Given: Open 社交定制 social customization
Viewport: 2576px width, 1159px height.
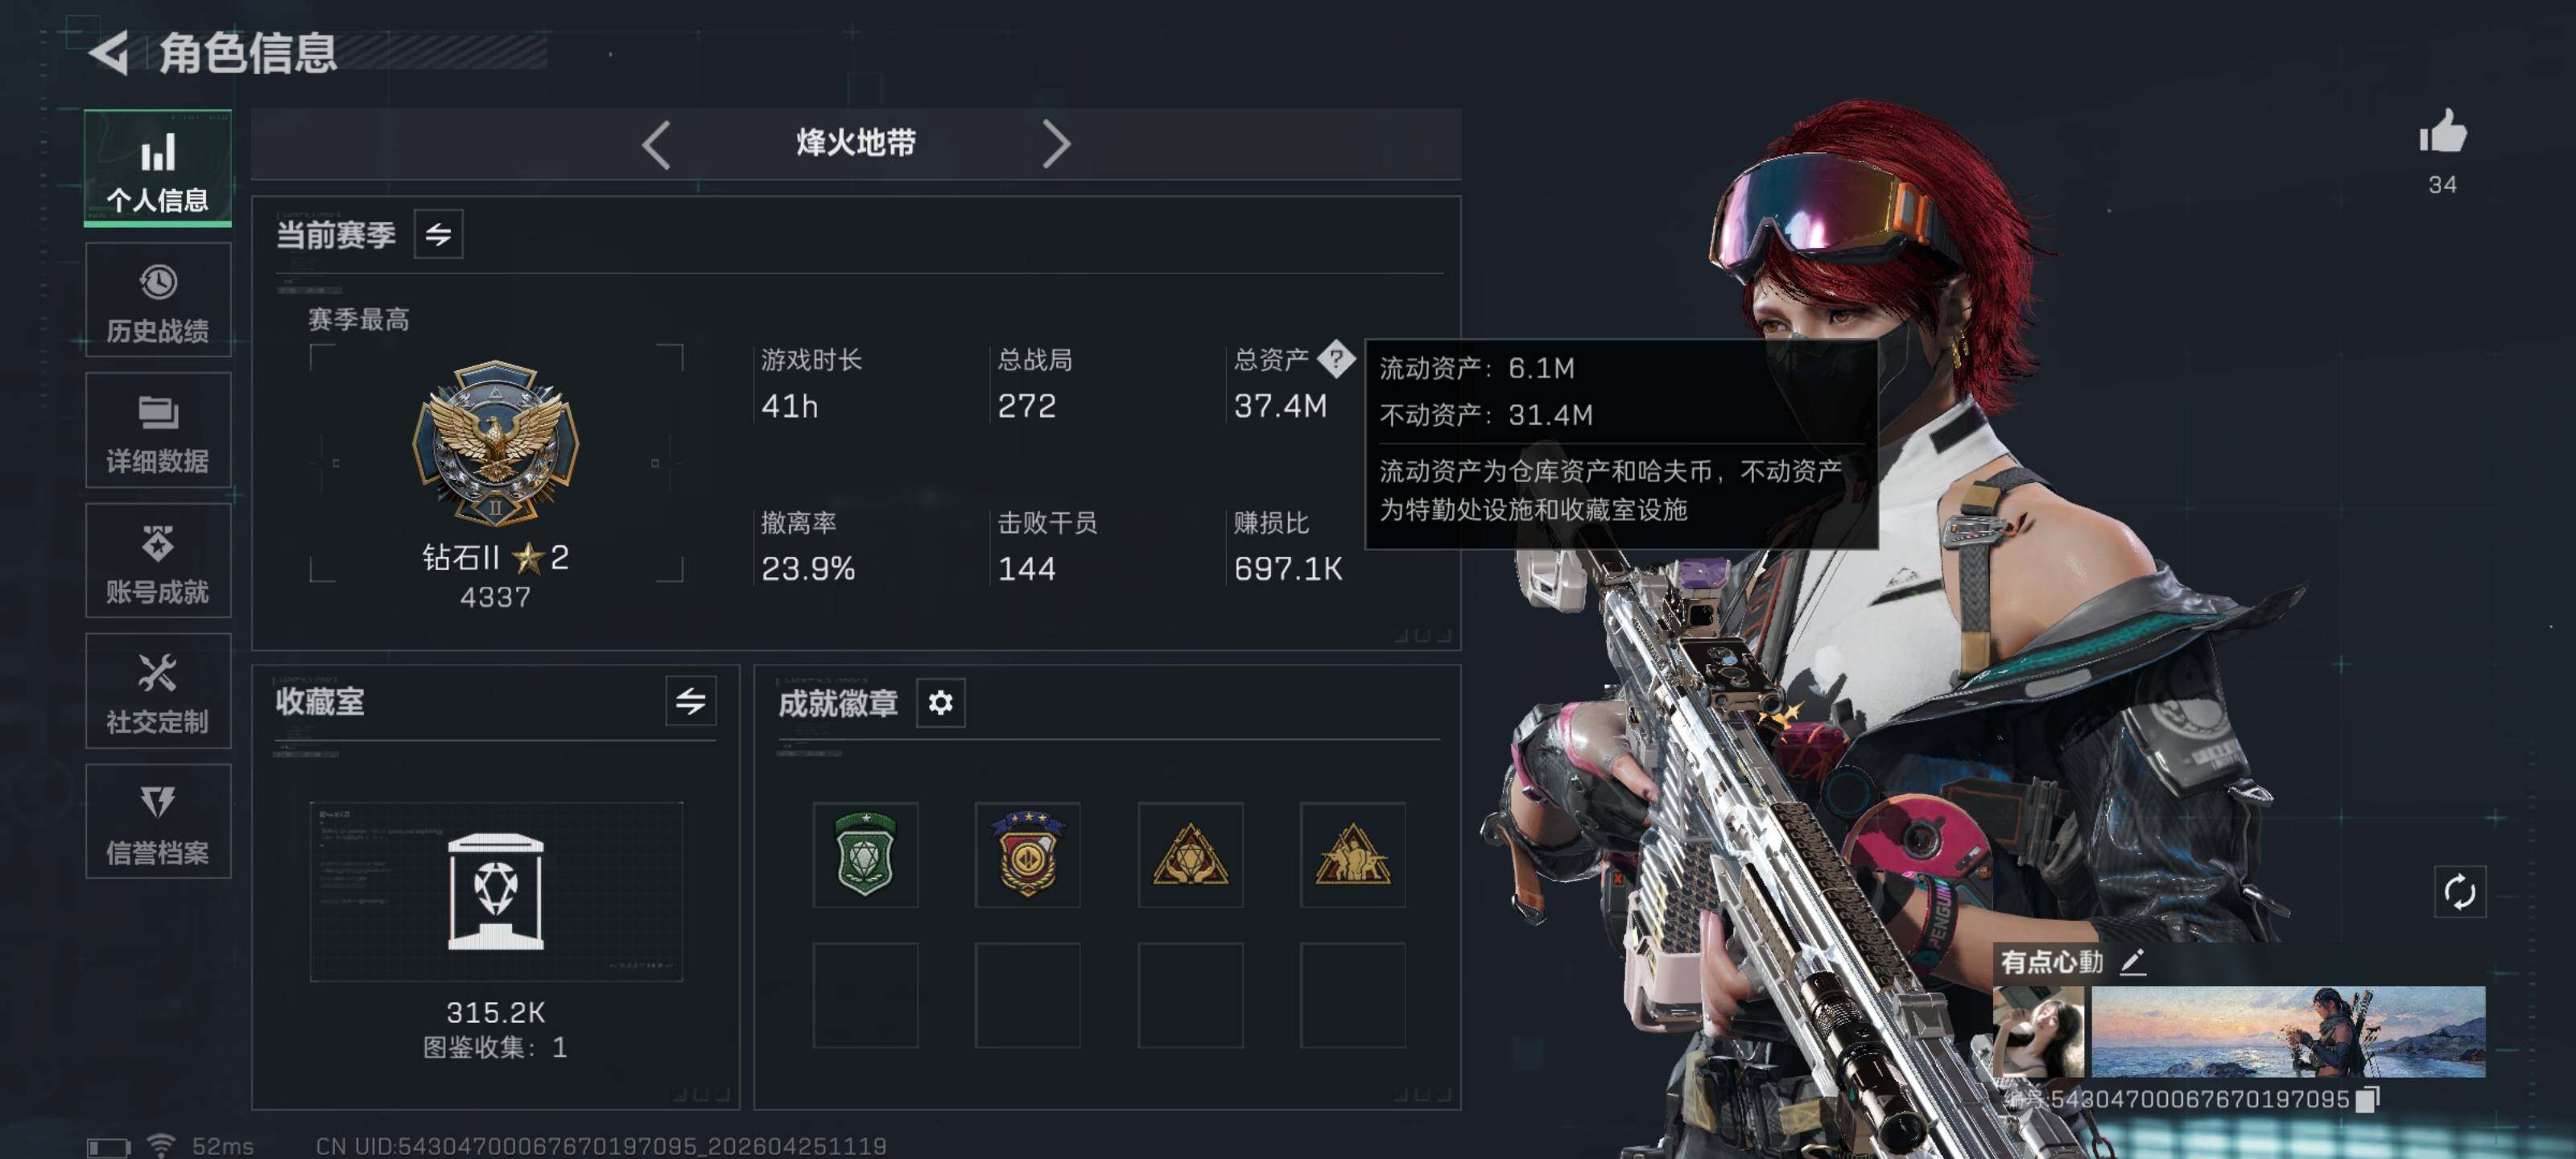Looking at the screenshot, I should click(158, 691).
